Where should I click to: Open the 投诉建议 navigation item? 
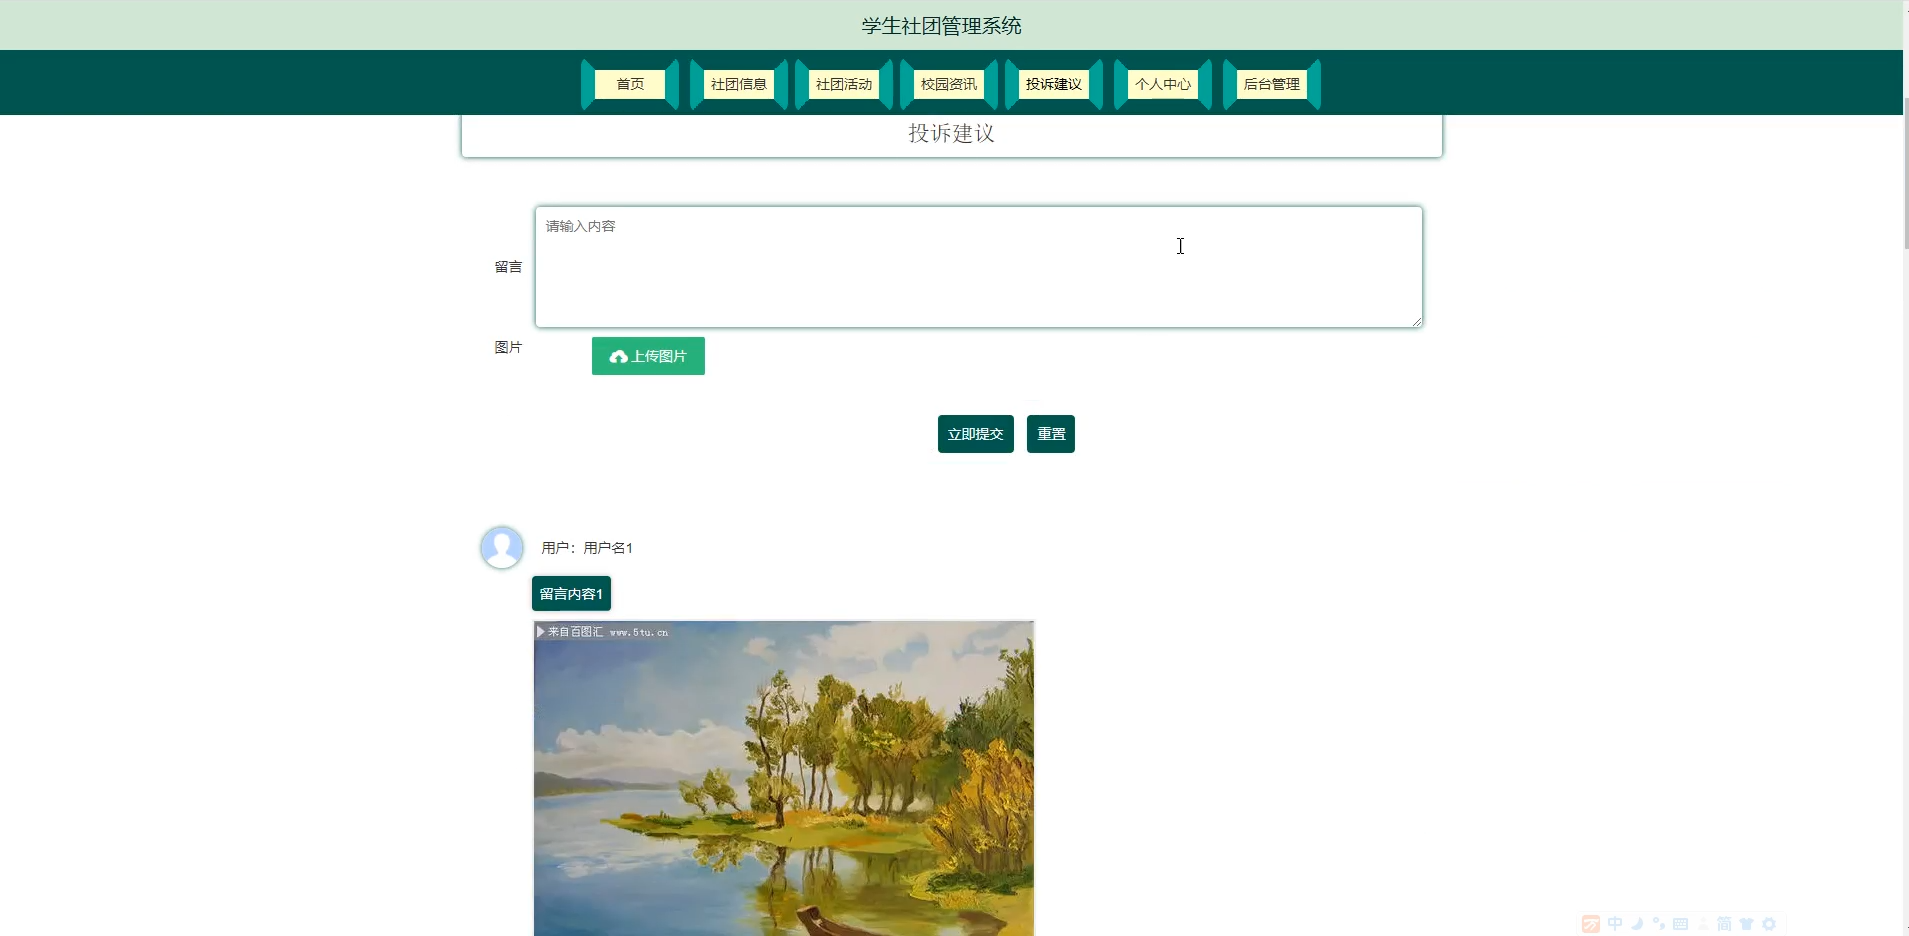(1053, 84)
